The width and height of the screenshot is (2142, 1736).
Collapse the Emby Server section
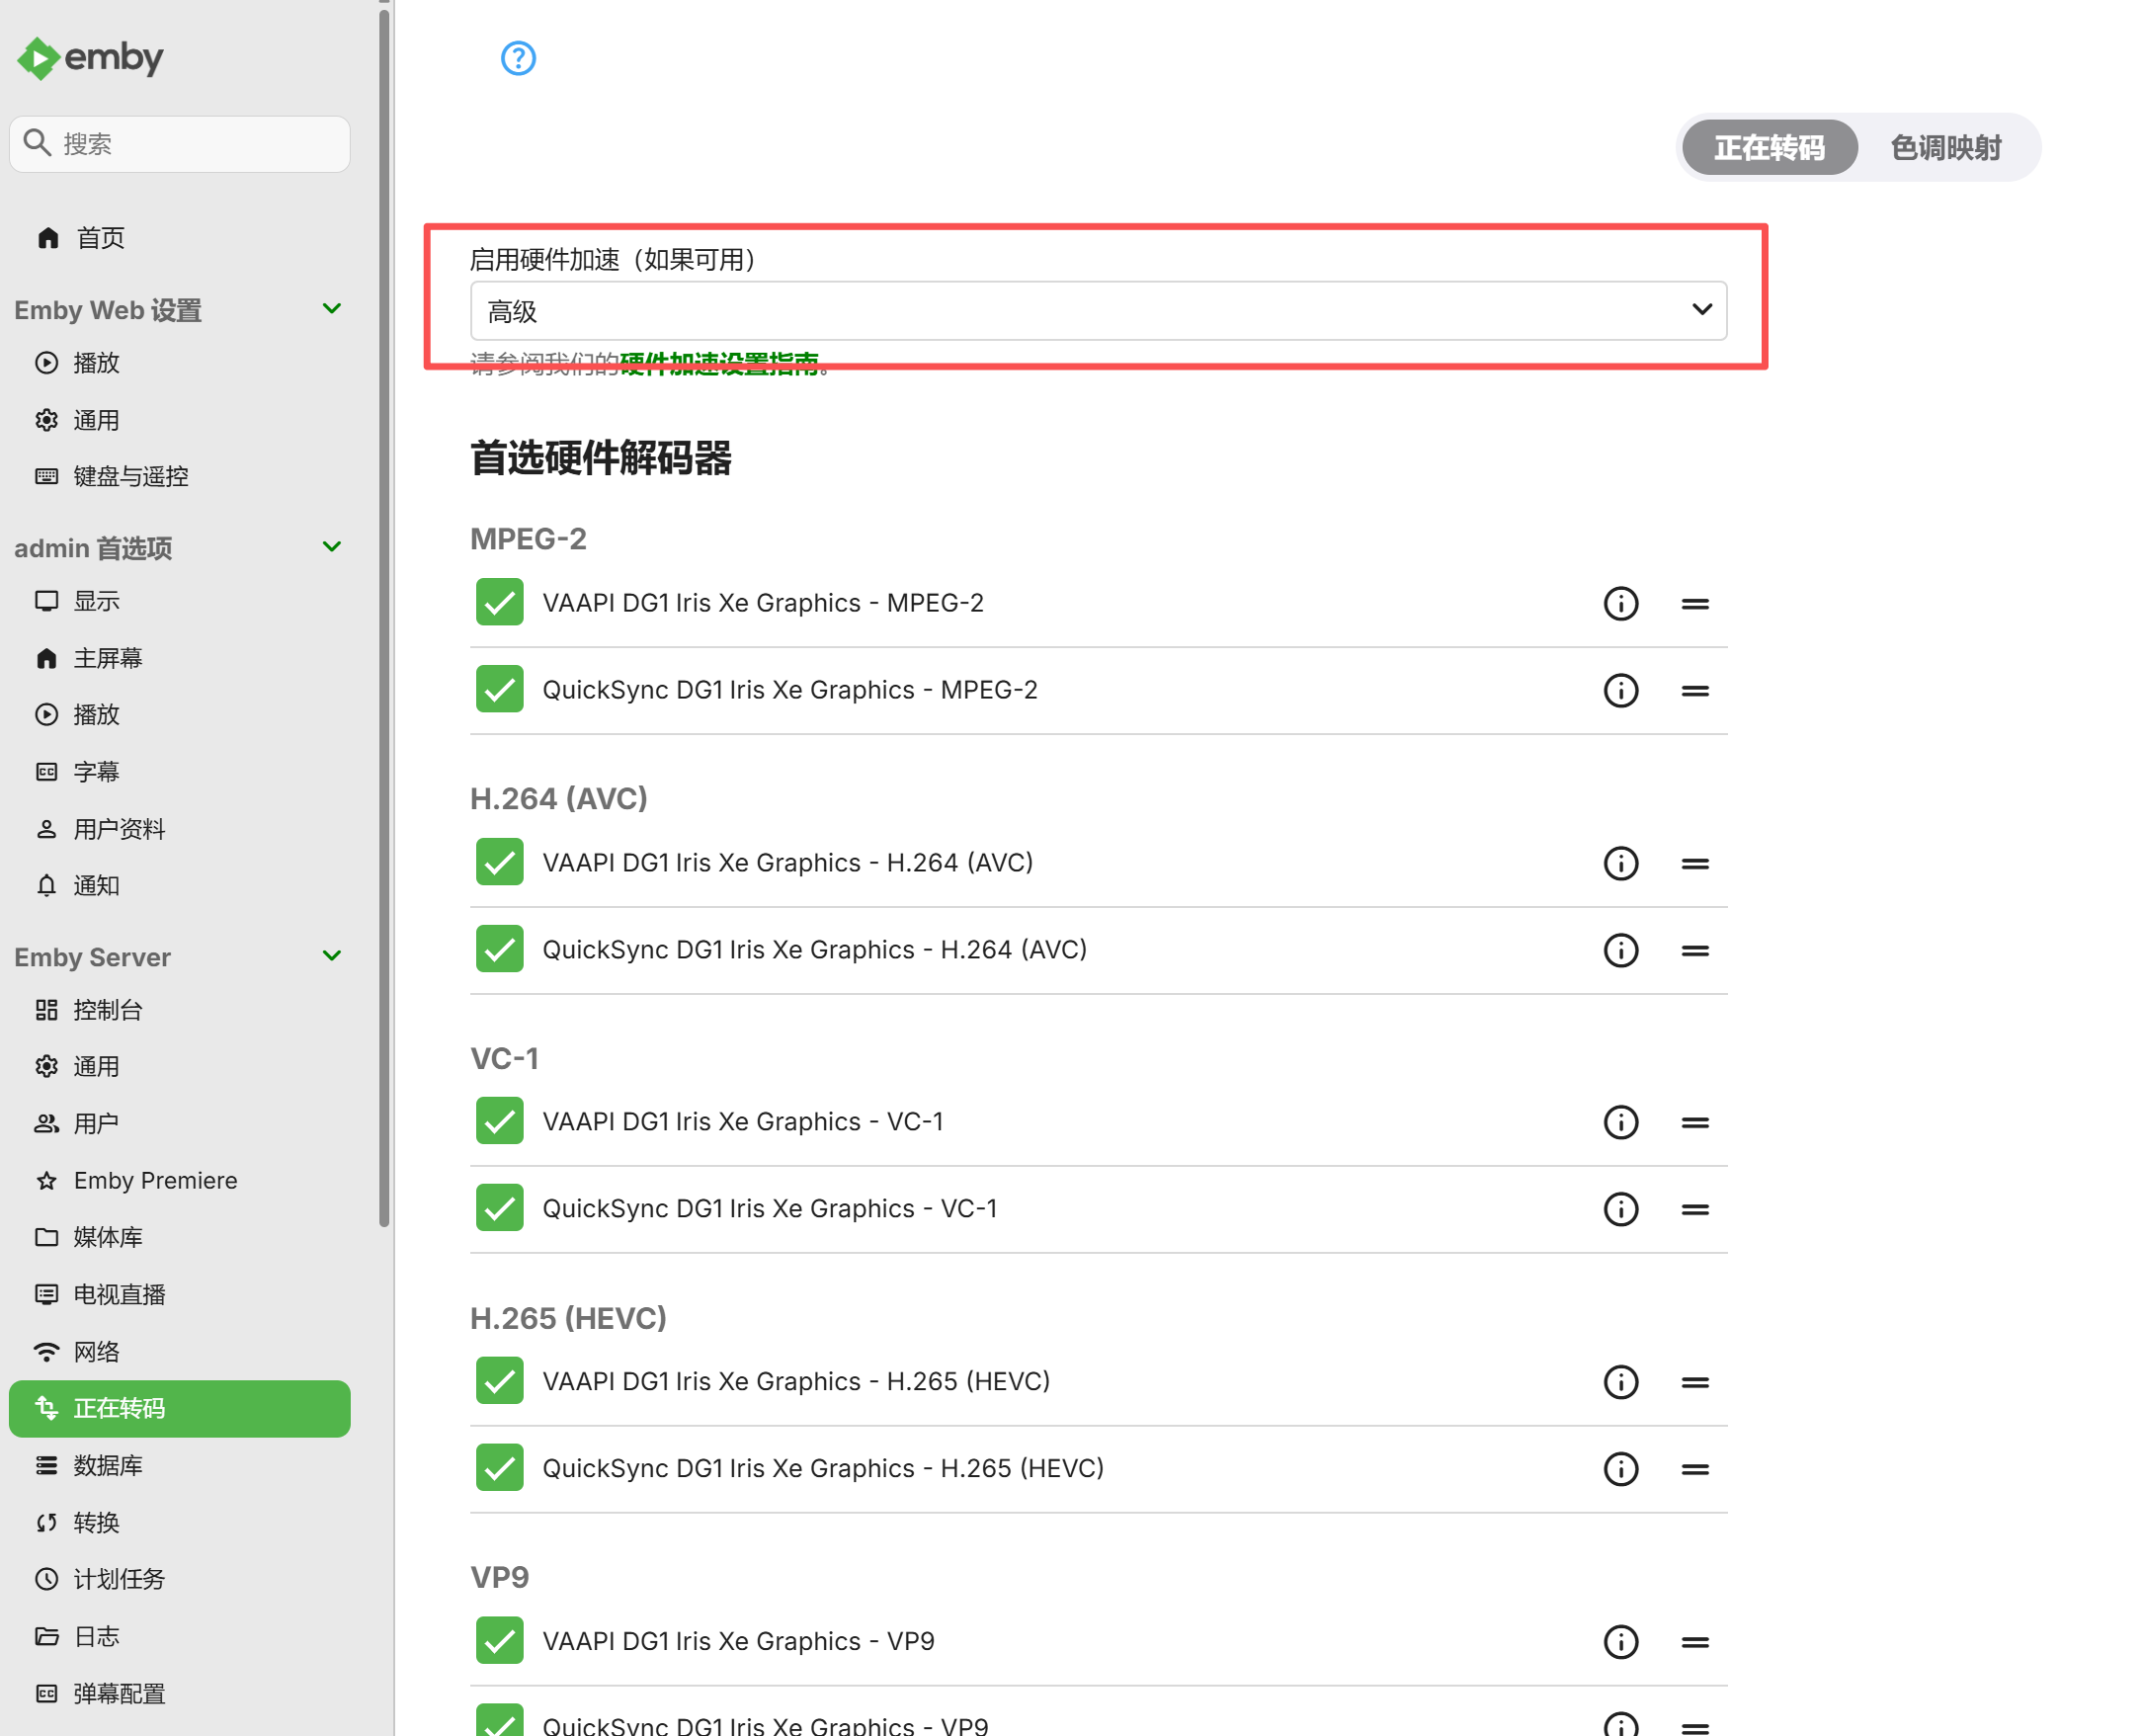click(x=331, y=956)
